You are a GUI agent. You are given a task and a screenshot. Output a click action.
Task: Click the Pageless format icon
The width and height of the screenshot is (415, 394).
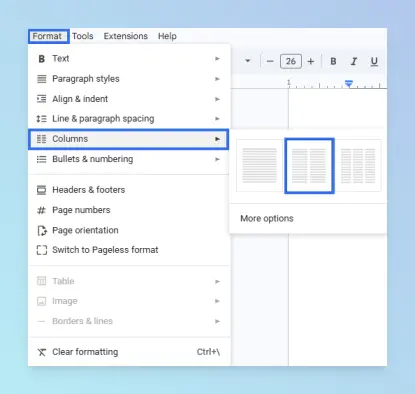point(42,250)
